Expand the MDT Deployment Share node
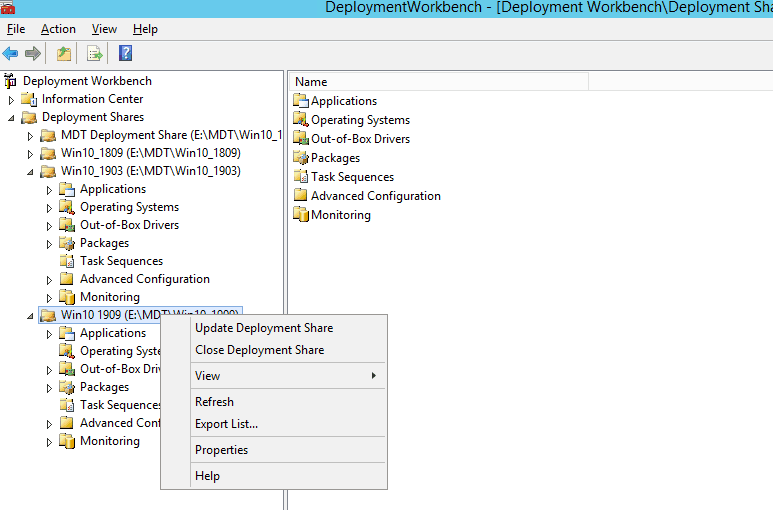The height and width of the screenshot is (510, 773). (x=30, y=136)
